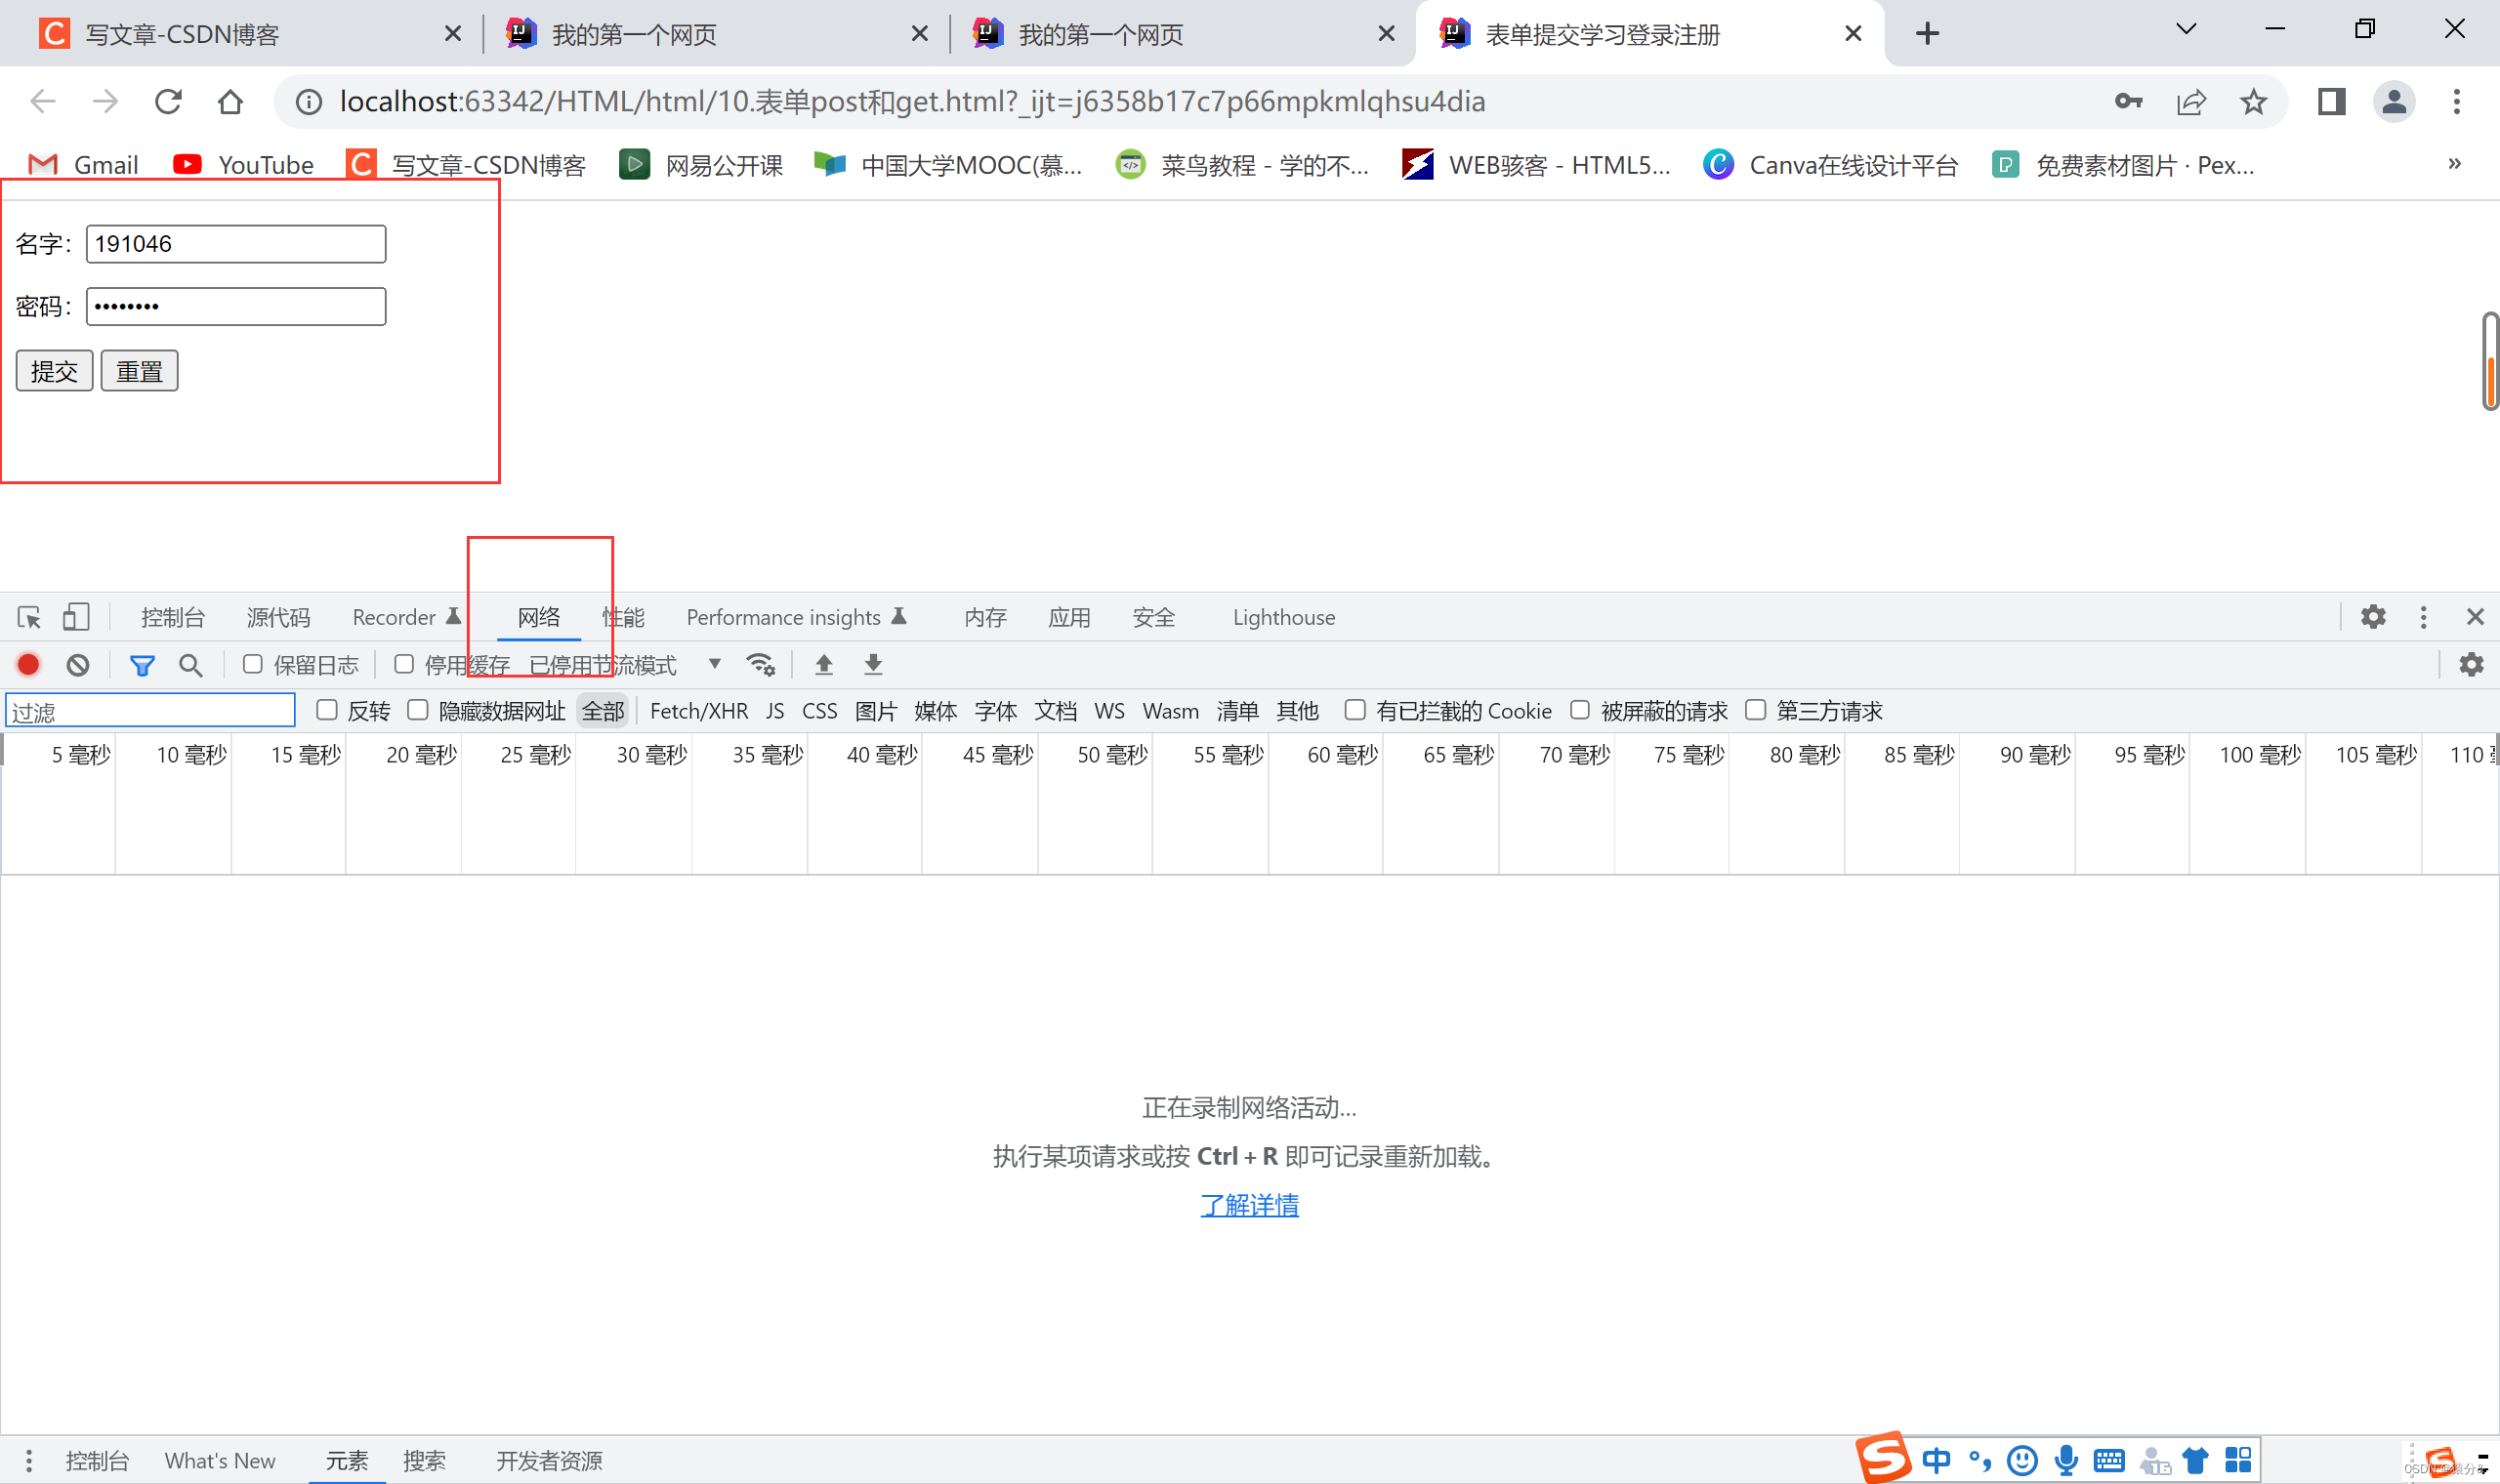
Task: Check 第三方请求 option
Action: (1755, 710)
